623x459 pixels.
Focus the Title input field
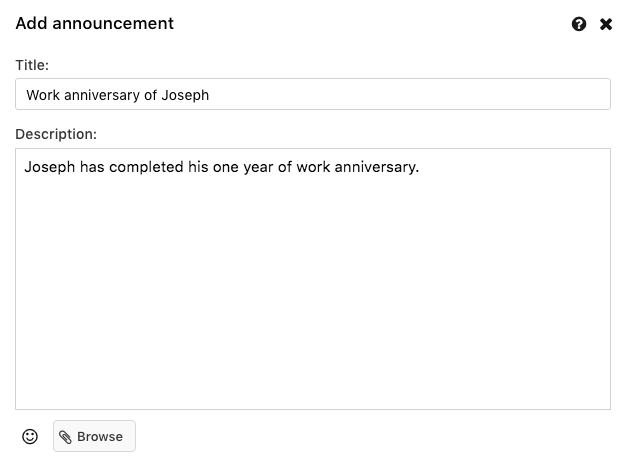(x=313, y=94)
